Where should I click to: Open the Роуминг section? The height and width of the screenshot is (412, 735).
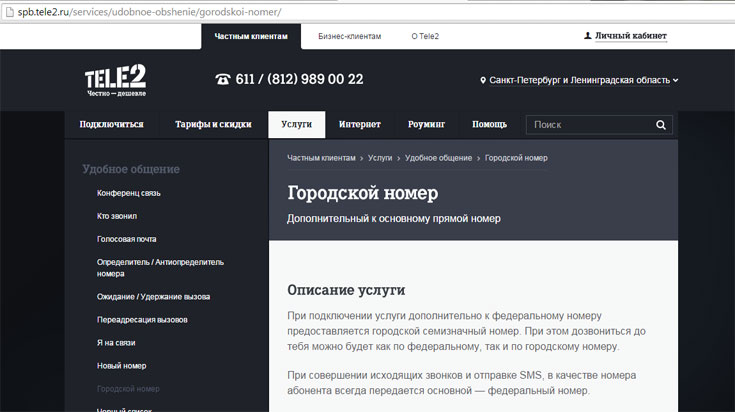(x=426, y=125)
